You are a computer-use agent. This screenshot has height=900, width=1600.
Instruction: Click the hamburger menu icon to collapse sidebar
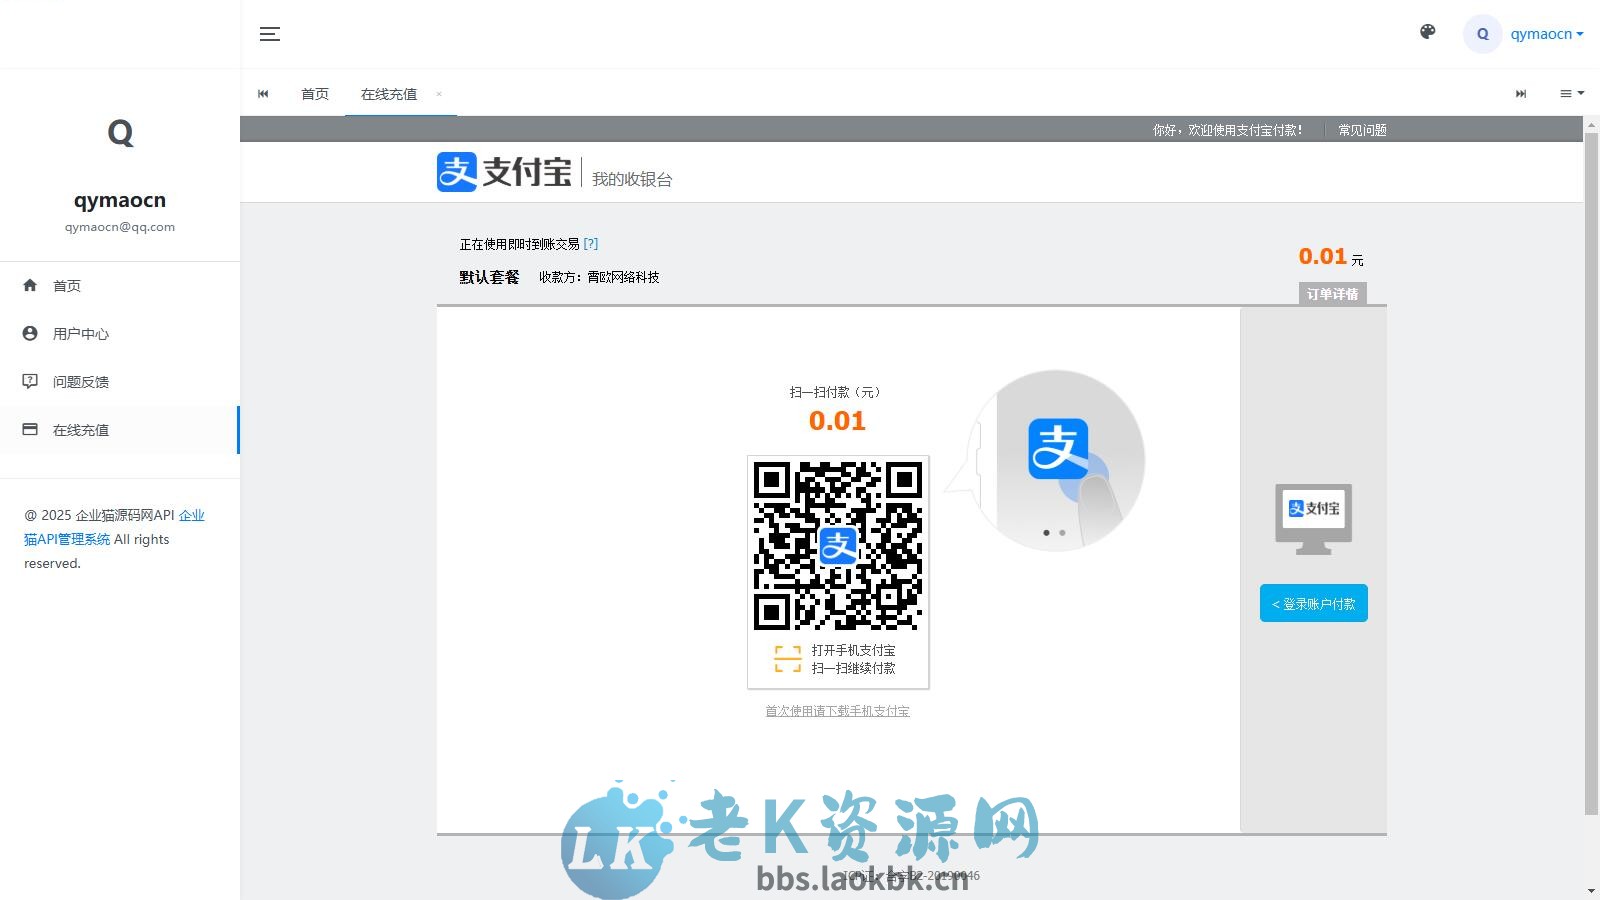click(269, 33)
